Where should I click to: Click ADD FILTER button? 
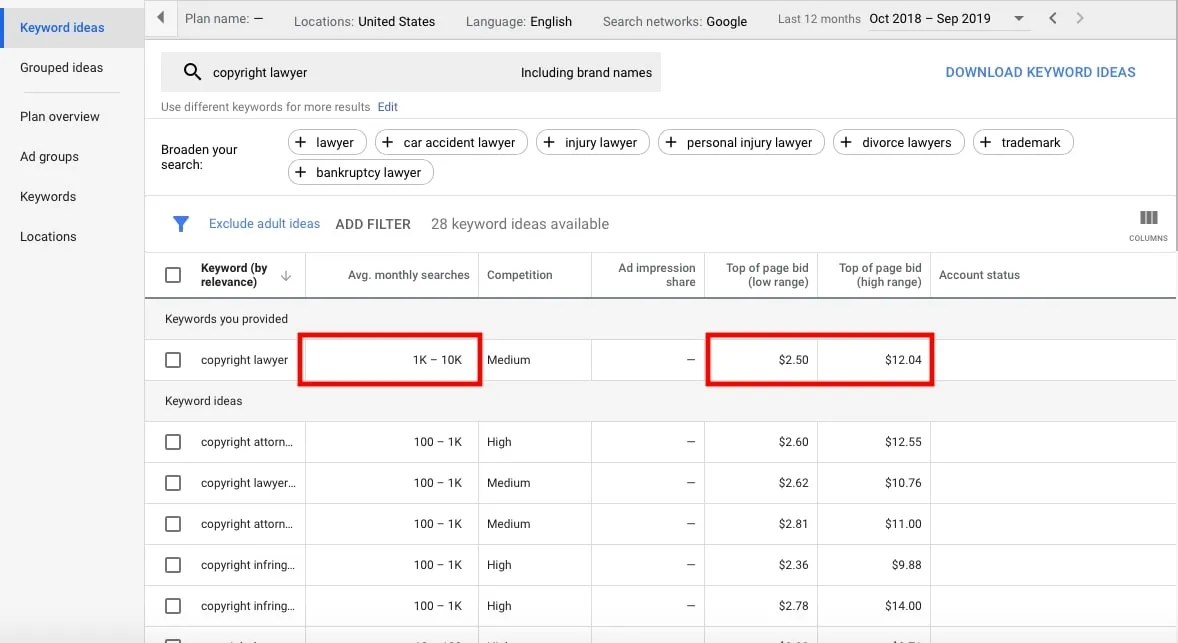pyautogui.click(x=373, y=224)
